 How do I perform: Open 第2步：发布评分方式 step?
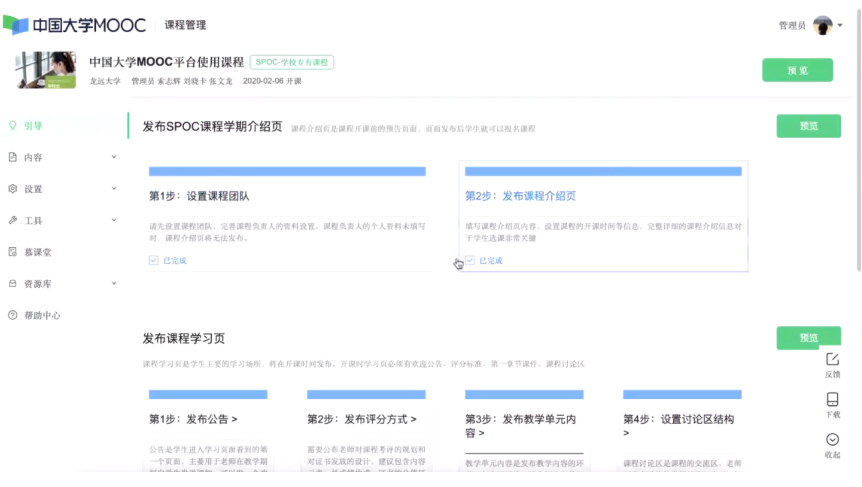[x=362, y=419]
